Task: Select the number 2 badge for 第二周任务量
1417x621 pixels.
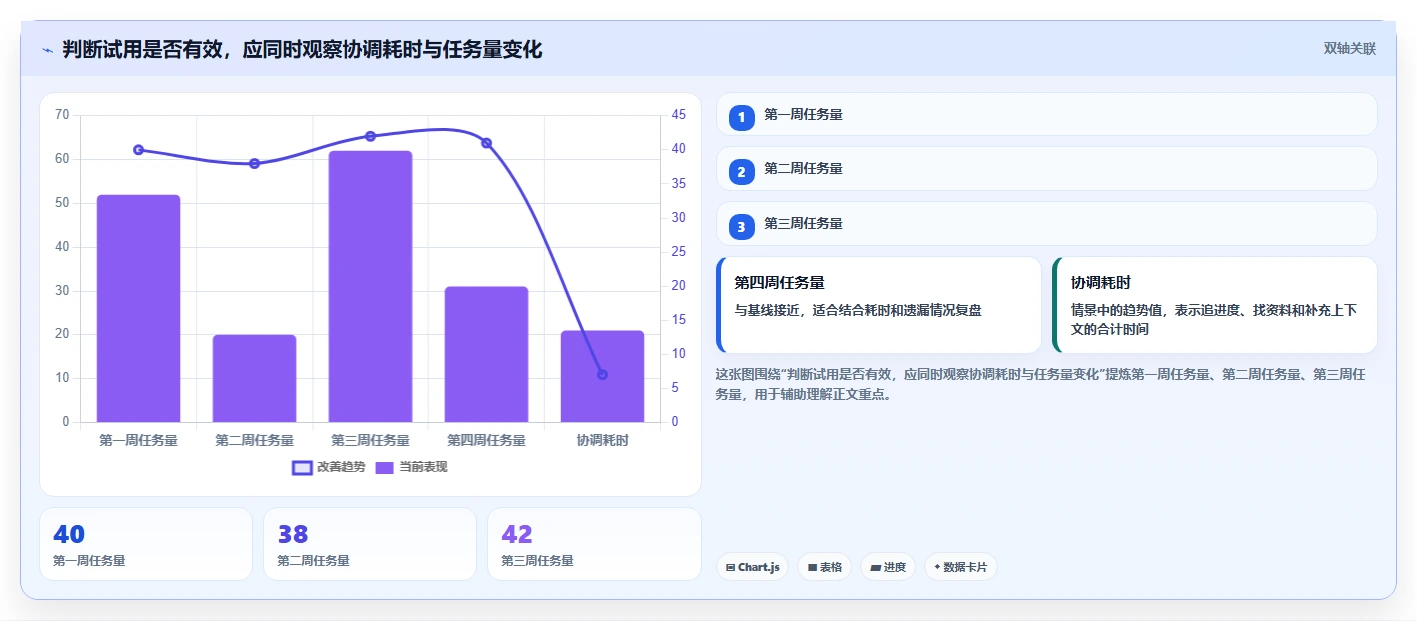Action: click(x=741, y=172)
